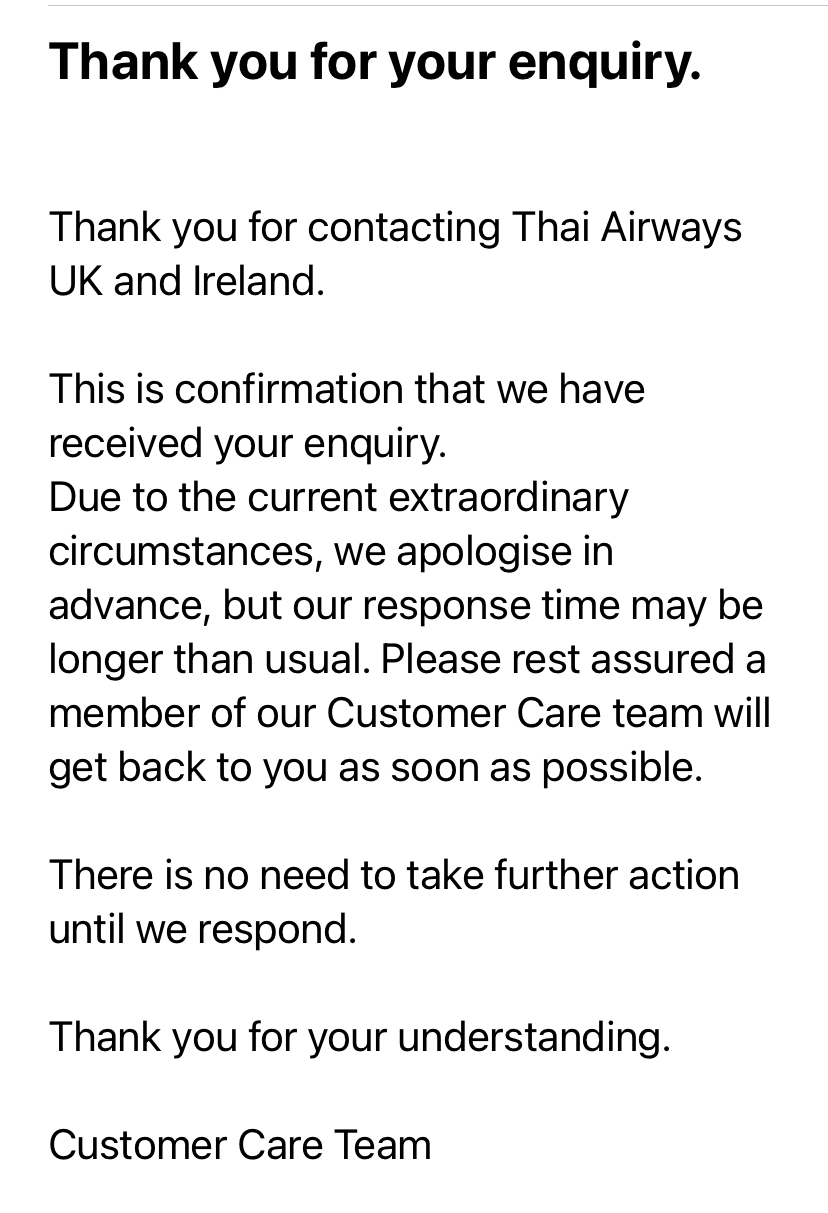The width and height of the screenshot is (828, 1213).
Task: Click 'Thank you for your understanding.' line
Action: click(x=360, y=1039)
